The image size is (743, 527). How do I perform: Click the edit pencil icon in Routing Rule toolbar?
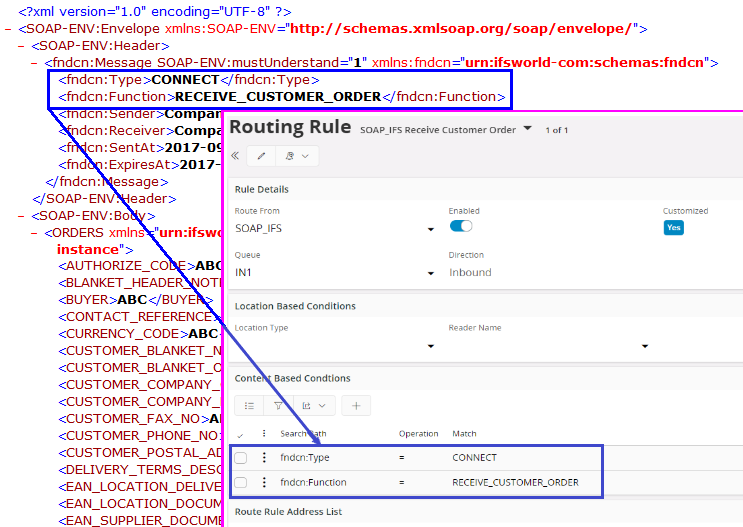[262, 156]
